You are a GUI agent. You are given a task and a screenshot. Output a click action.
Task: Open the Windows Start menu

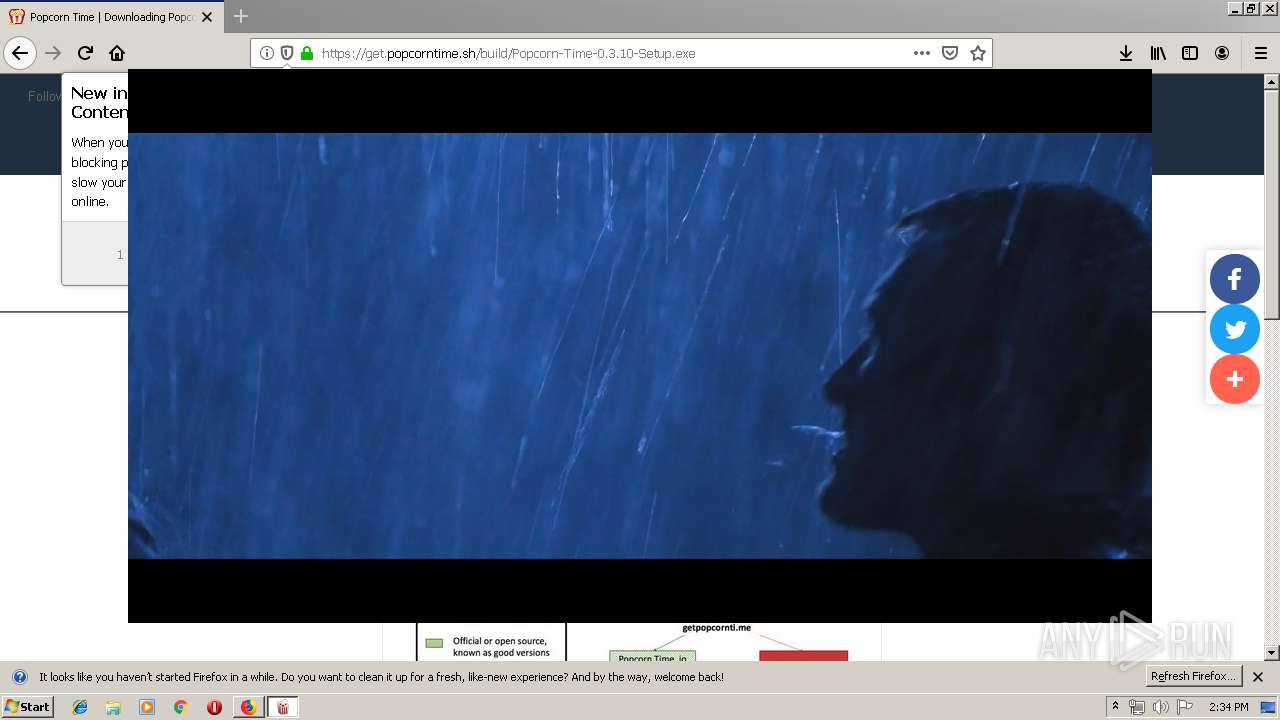click(28, 706)
